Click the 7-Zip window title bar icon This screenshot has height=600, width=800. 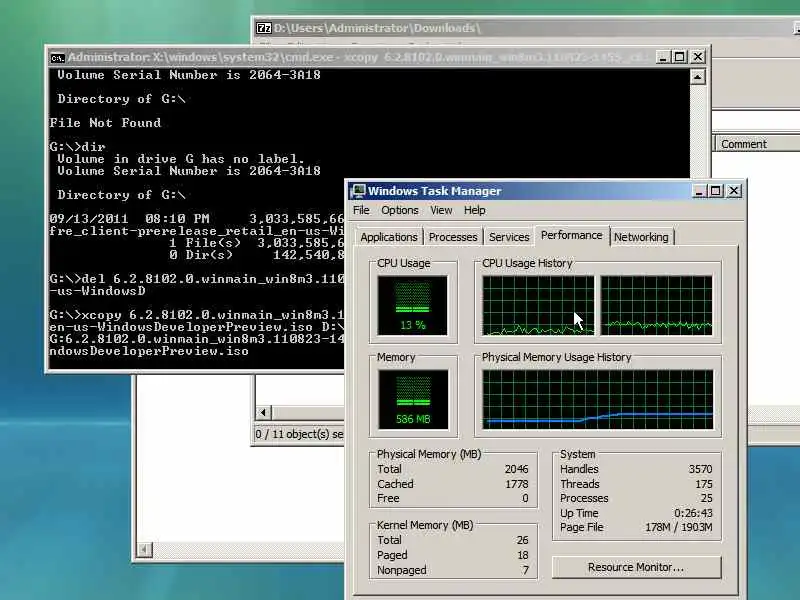pyautogui.click(x=263, y=28)
